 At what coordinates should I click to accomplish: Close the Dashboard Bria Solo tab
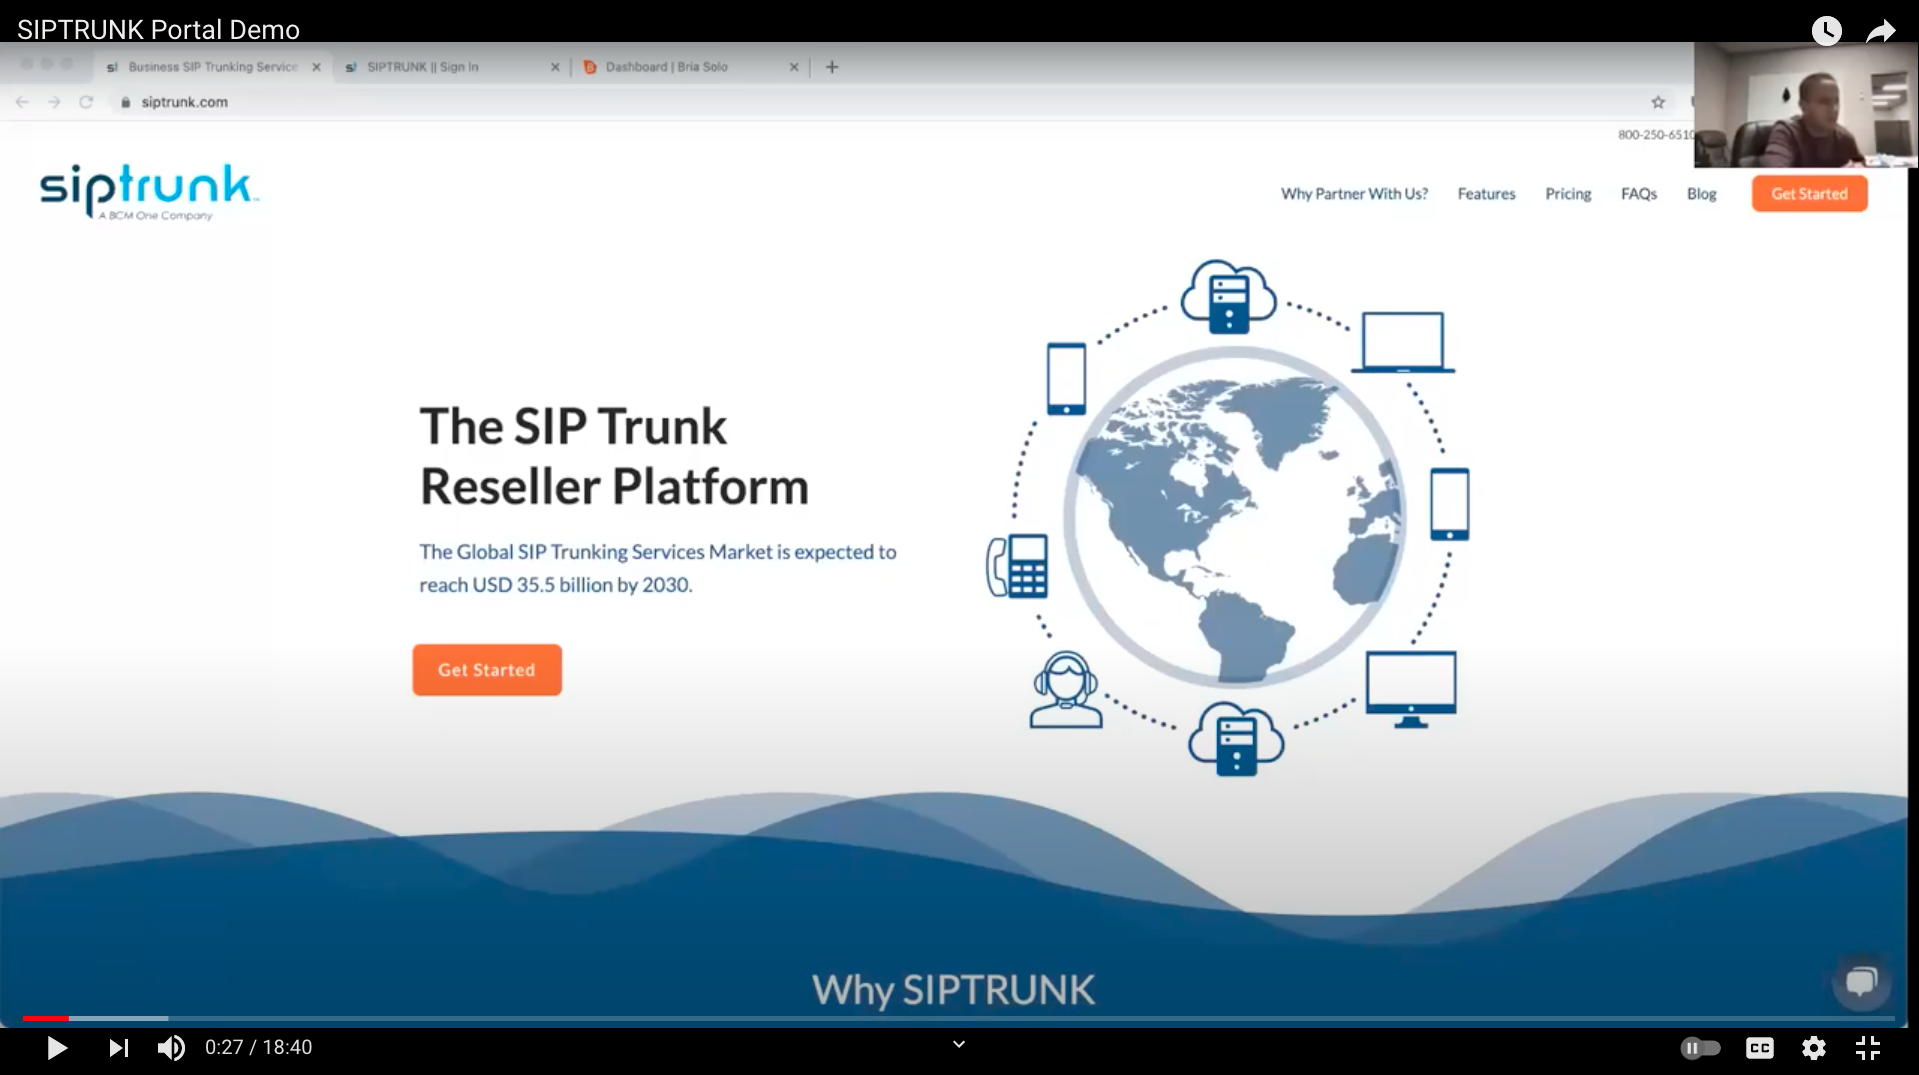(794, 67)
